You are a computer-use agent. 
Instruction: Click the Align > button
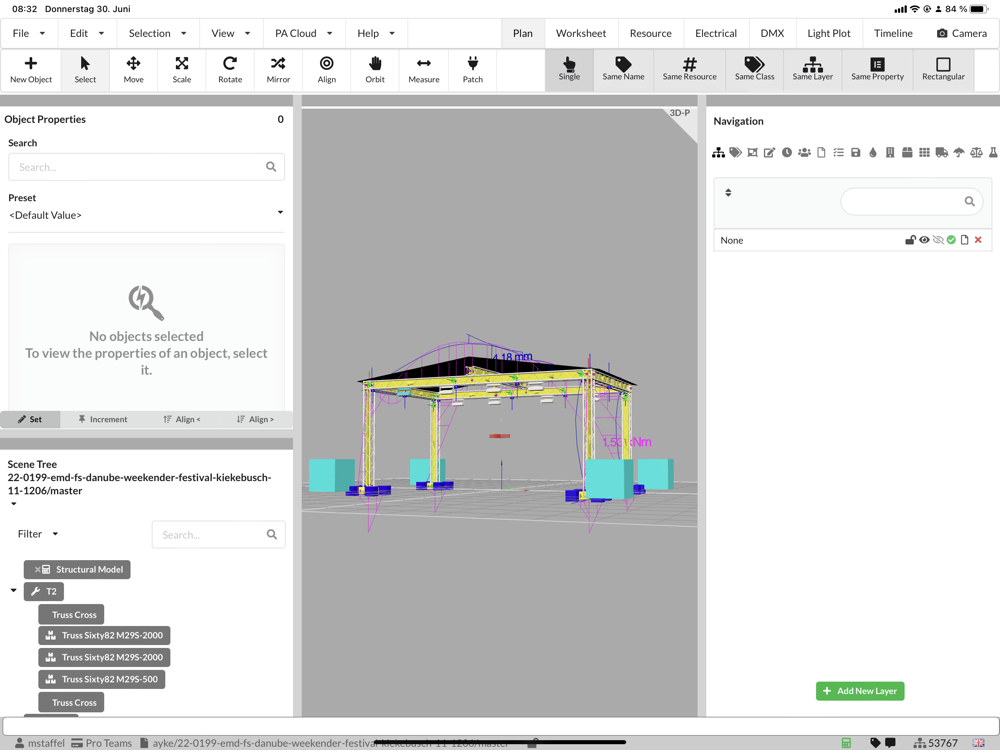click(x=255, y=419)
